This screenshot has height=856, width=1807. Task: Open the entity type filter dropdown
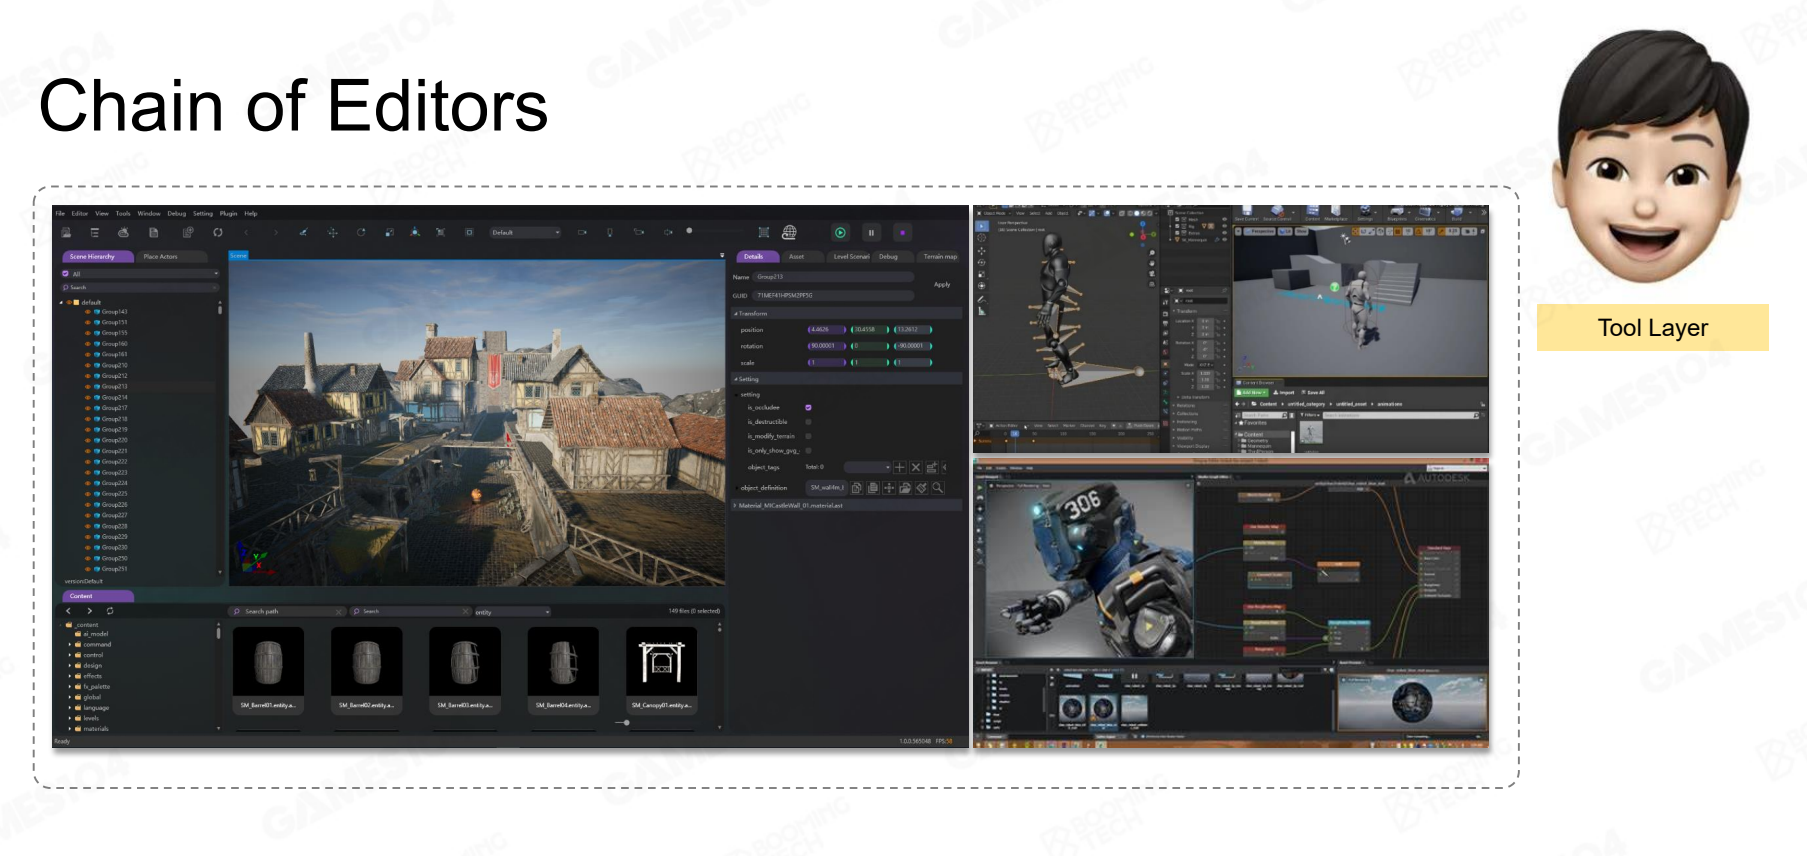tap(512, 612)
